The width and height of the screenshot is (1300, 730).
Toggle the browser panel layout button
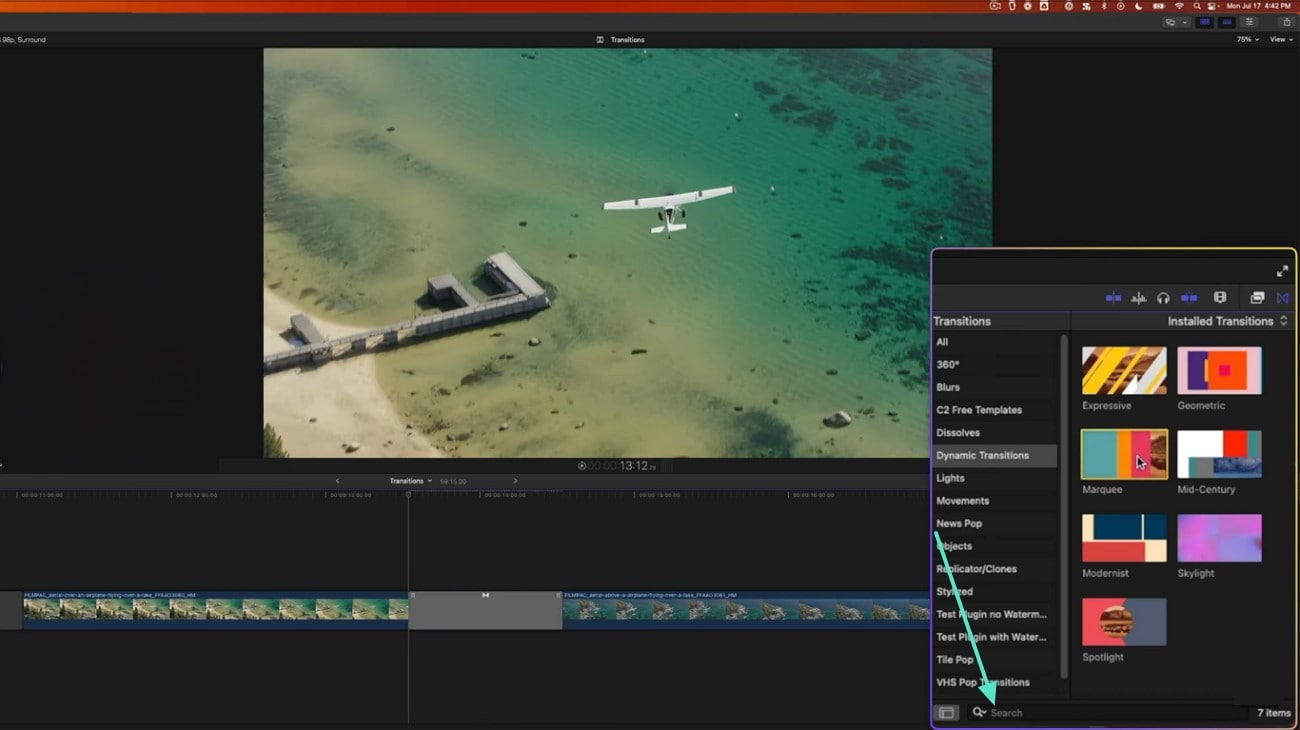(1204, 22)
